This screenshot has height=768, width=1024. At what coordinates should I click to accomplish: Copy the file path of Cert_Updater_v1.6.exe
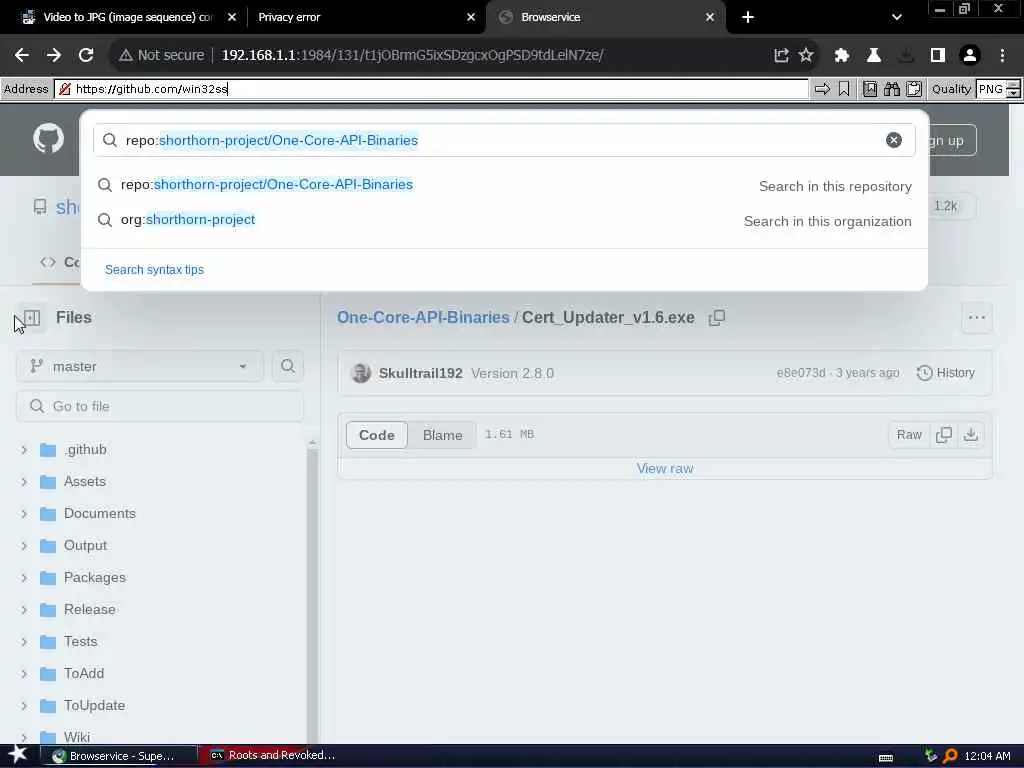tap(717, 317)
